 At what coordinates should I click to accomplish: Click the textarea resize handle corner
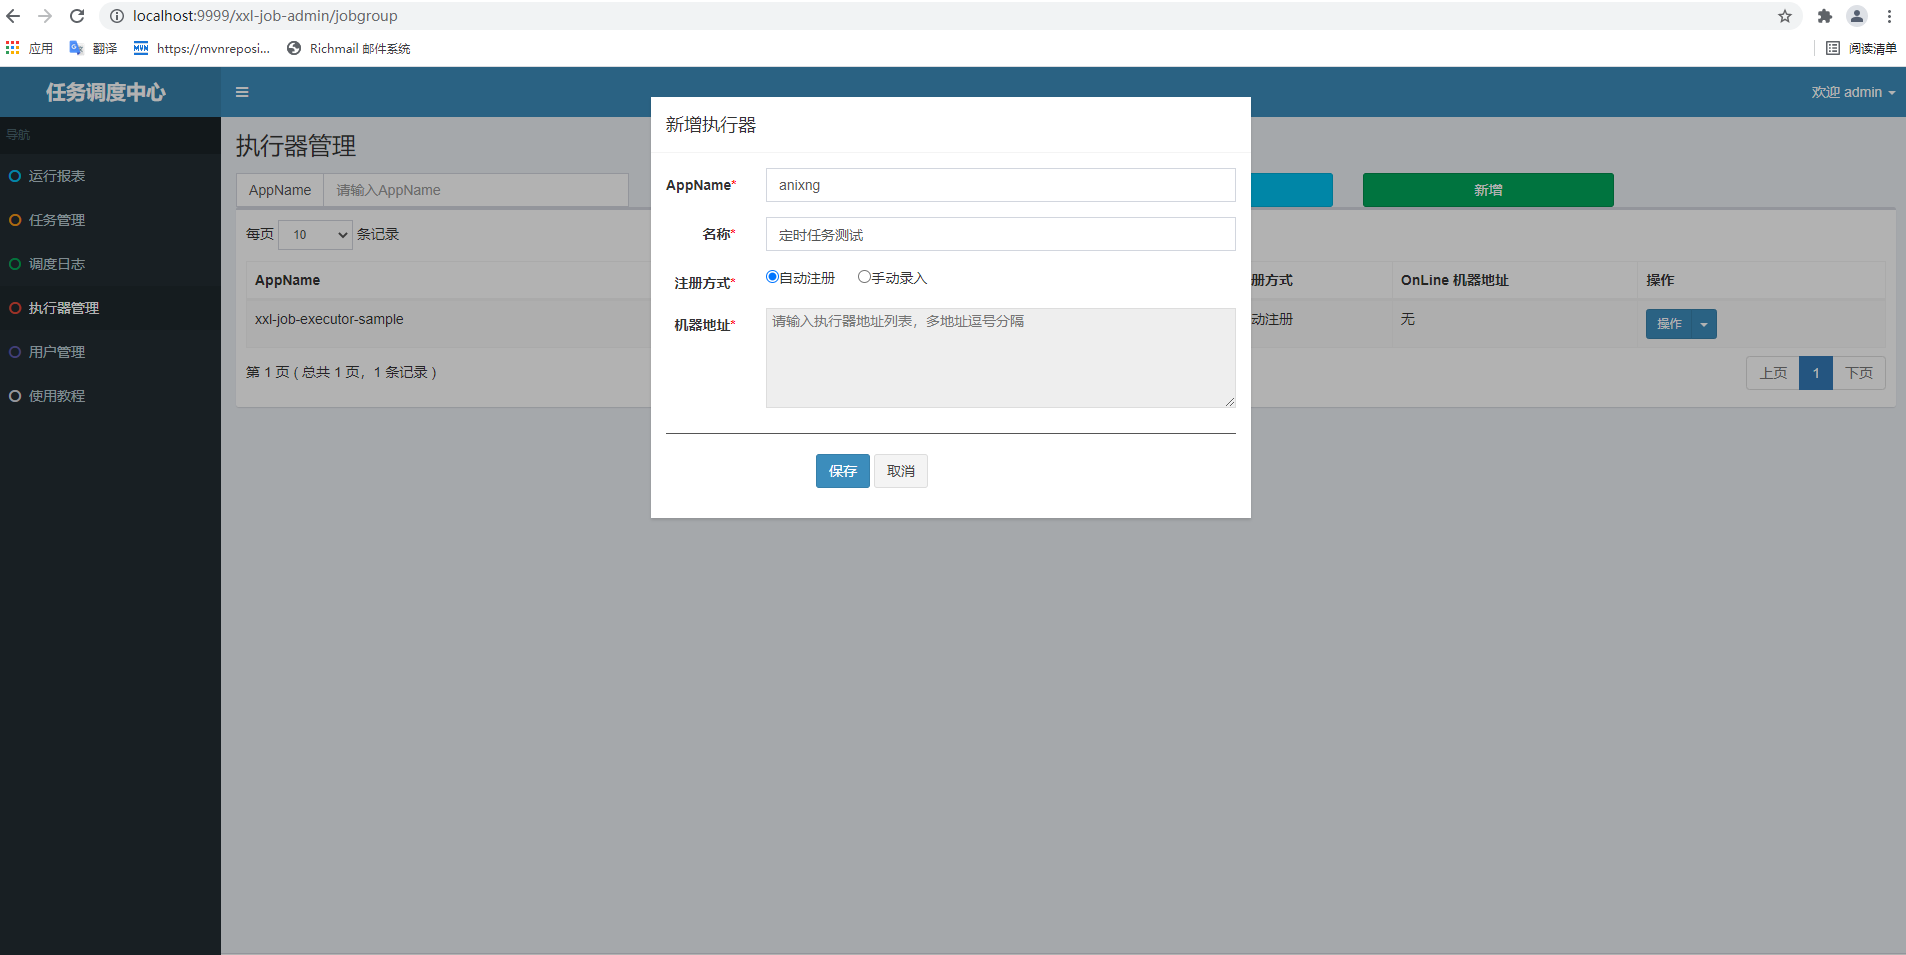click(1229, 401)
